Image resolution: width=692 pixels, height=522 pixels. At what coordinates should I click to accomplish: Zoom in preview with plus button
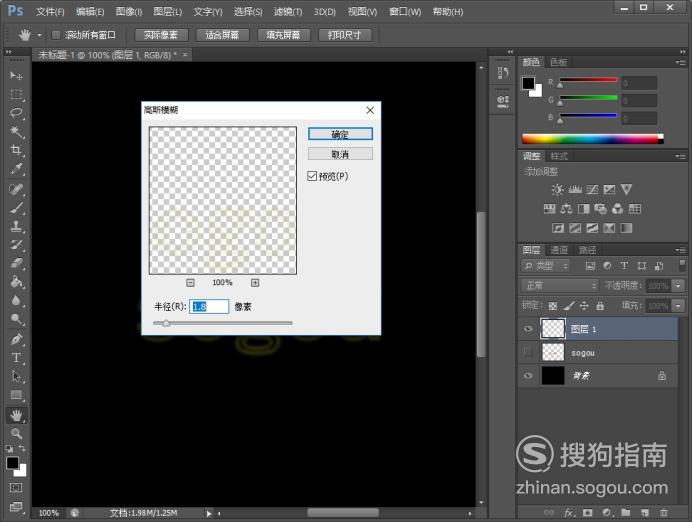[255, 282]
